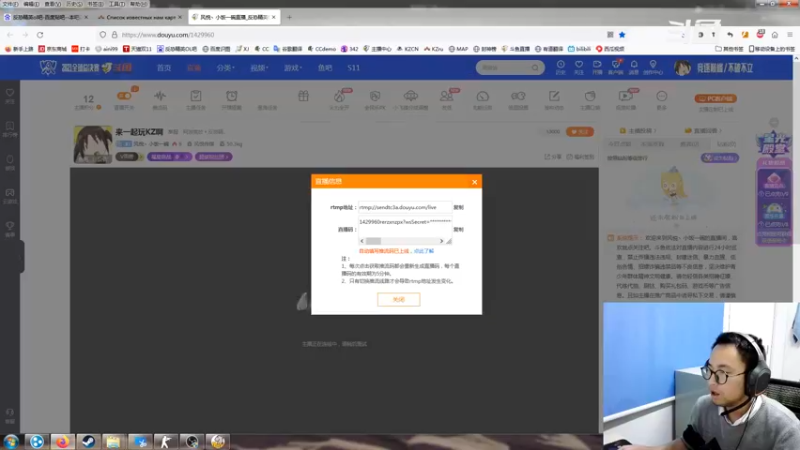Open the S11 navigation item
Image resolution: width=800 pixels, height=450 pixels.
pyautogui.click(x=354, y=68)
